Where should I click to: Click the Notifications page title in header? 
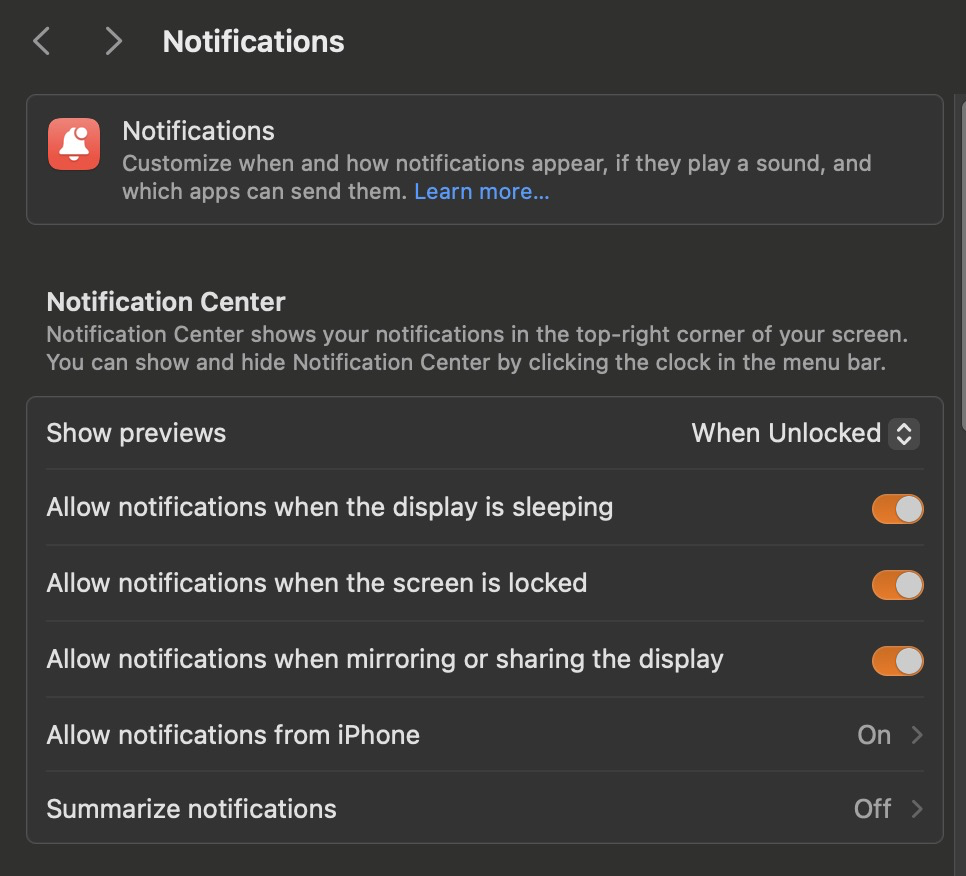[253, 41]
